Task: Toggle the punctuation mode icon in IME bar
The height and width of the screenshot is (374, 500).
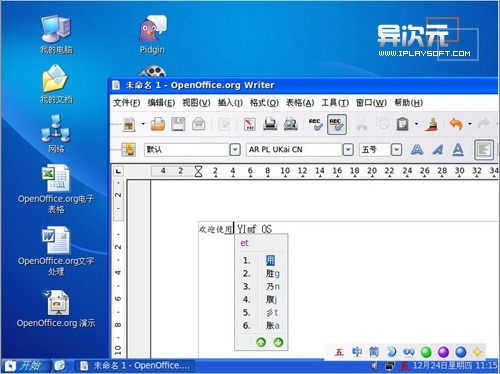Action: pos(409,352)
